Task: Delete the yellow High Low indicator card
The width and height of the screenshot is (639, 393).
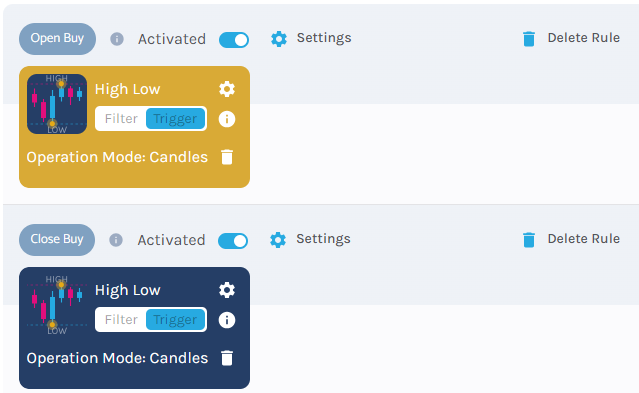Action: [227, 157]
